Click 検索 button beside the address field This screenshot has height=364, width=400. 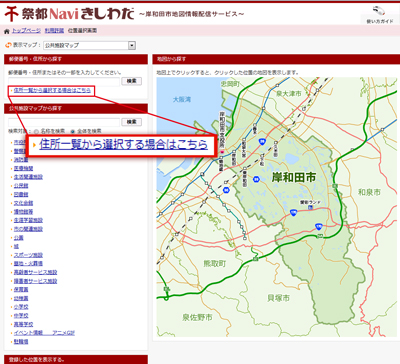pyautogui.click(x=131, y=81)
